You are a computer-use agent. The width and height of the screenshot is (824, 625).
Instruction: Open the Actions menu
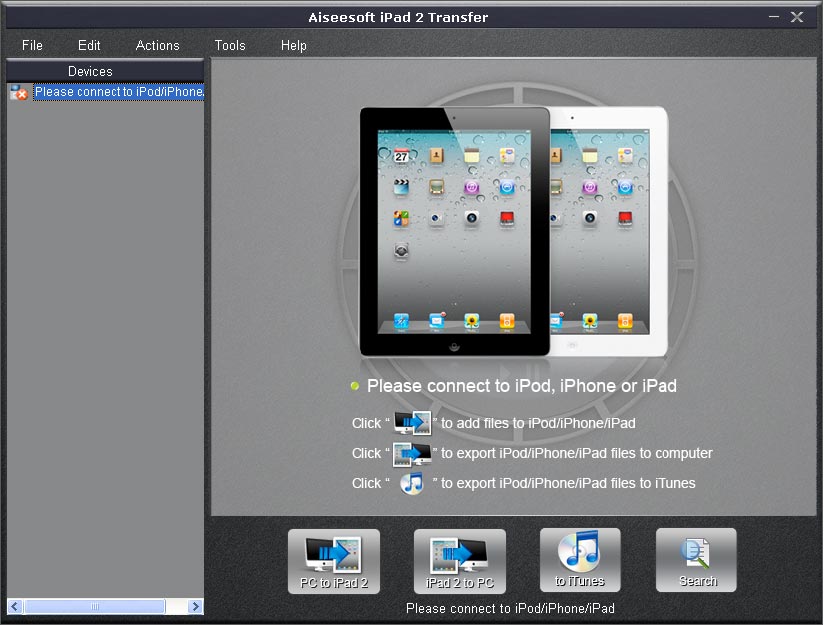157,45
